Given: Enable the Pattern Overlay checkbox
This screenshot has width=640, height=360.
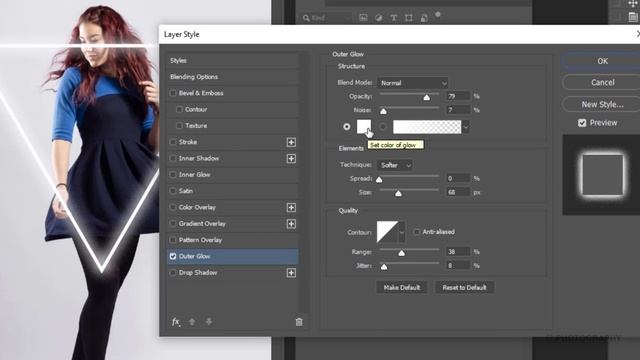Looking at the screenshot, I should tap(173, 240).
